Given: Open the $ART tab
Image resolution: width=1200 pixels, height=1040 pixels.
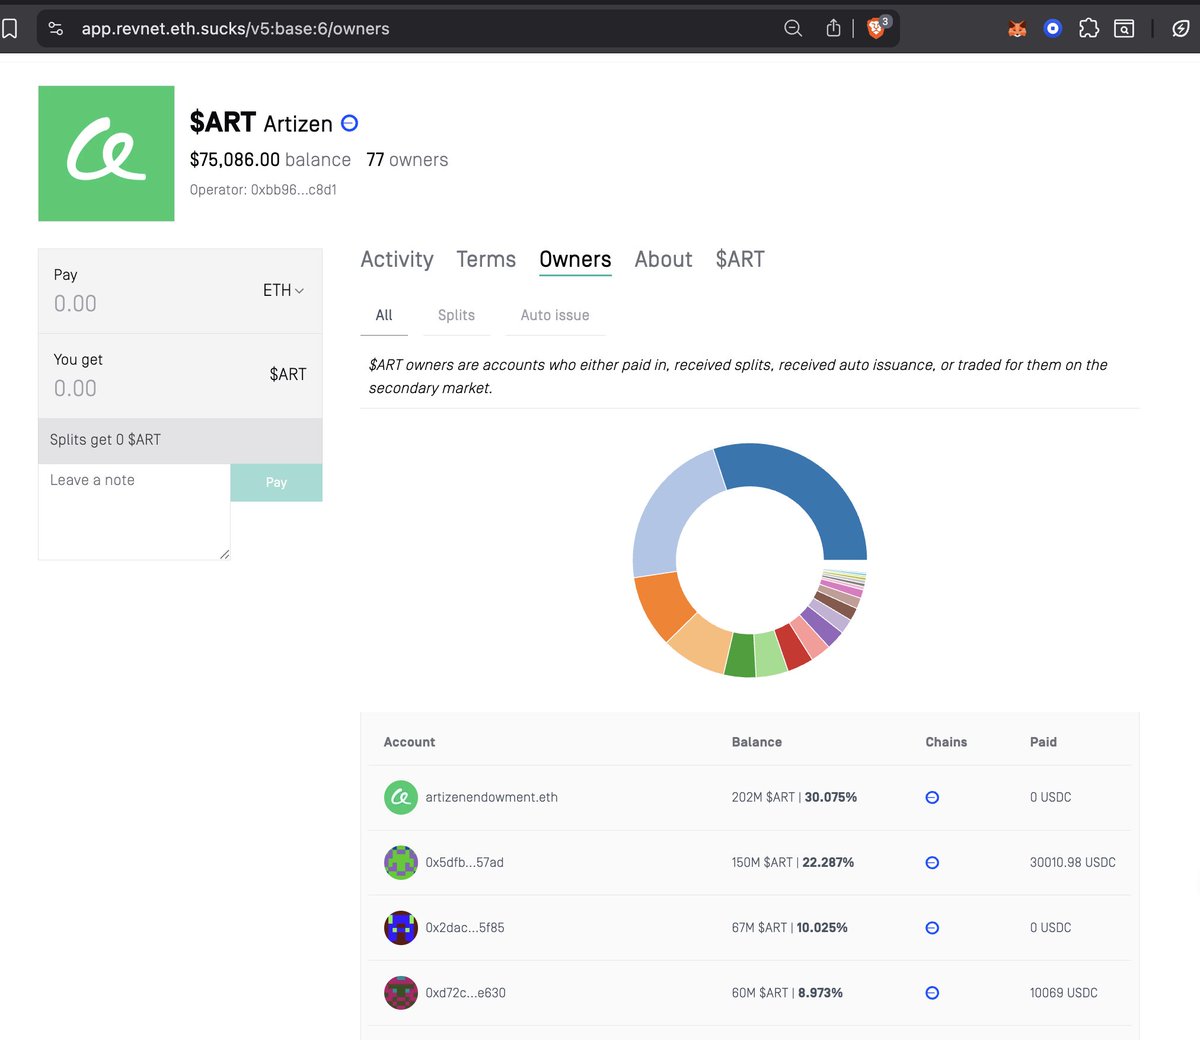Looking at the screenshot, I should [740, 259].
